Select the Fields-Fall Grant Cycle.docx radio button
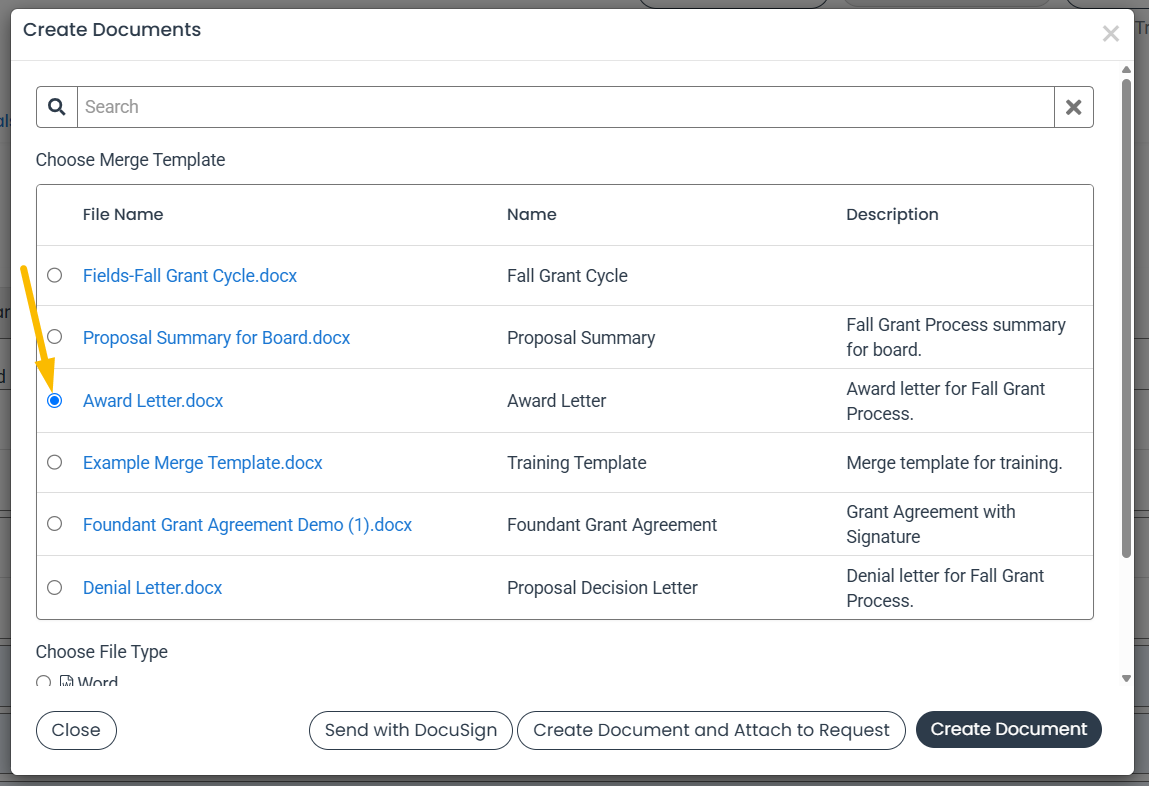 [55, 275]
